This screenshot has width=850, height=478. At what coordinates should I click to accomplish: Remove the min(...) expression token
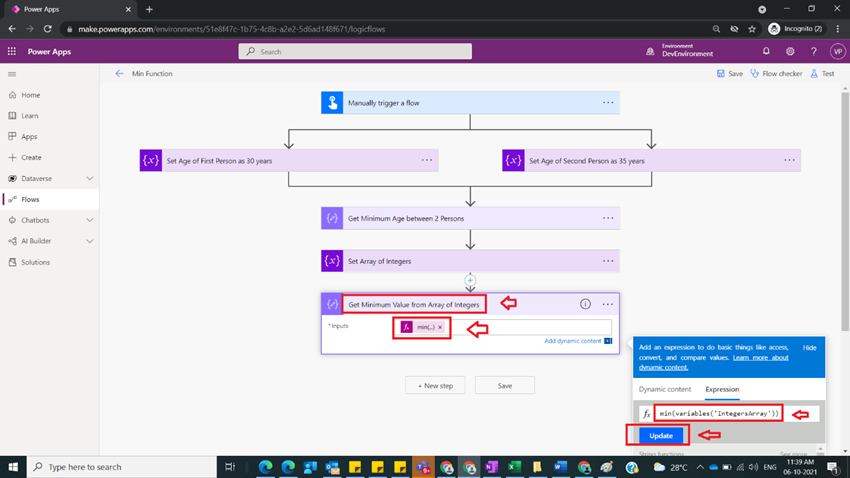[x=440, y=327]
